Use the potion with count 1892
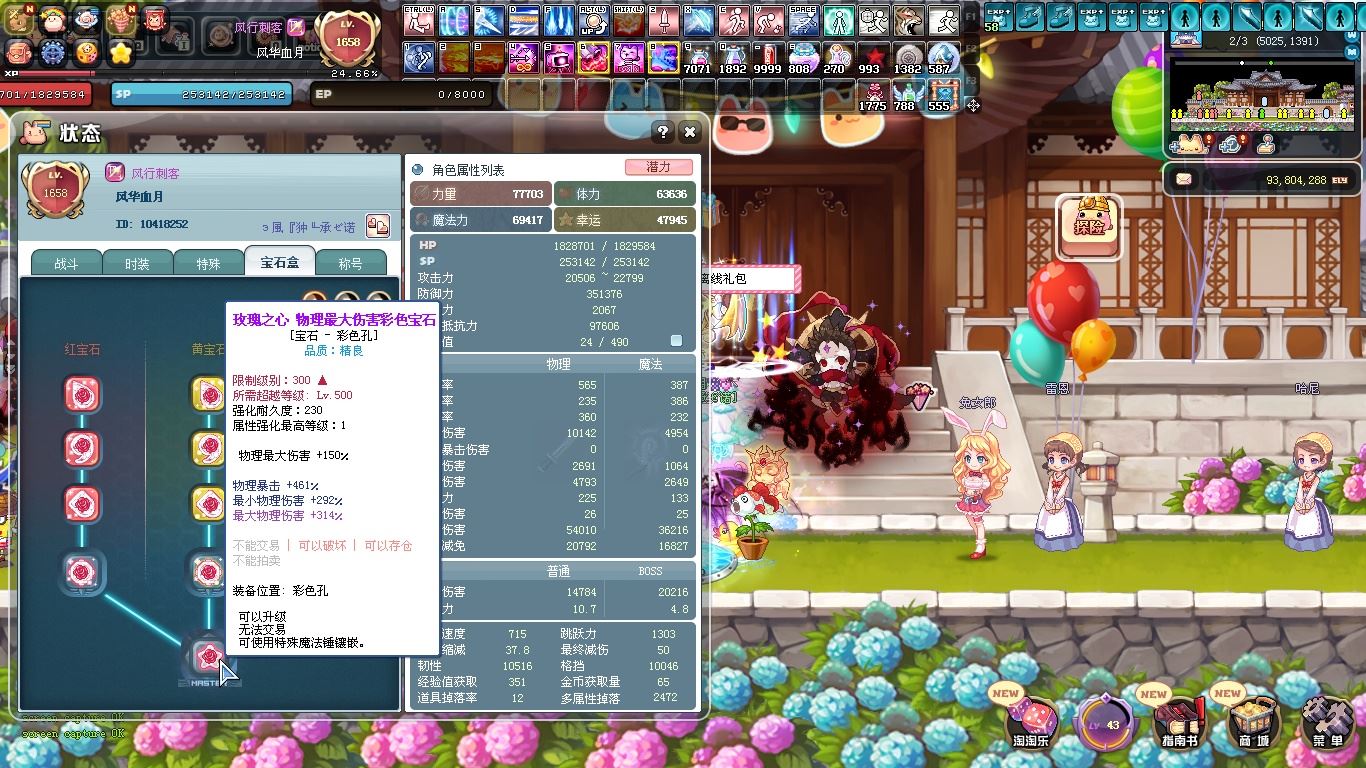The width and height of the screenshot is (1366, 768). 733,58
